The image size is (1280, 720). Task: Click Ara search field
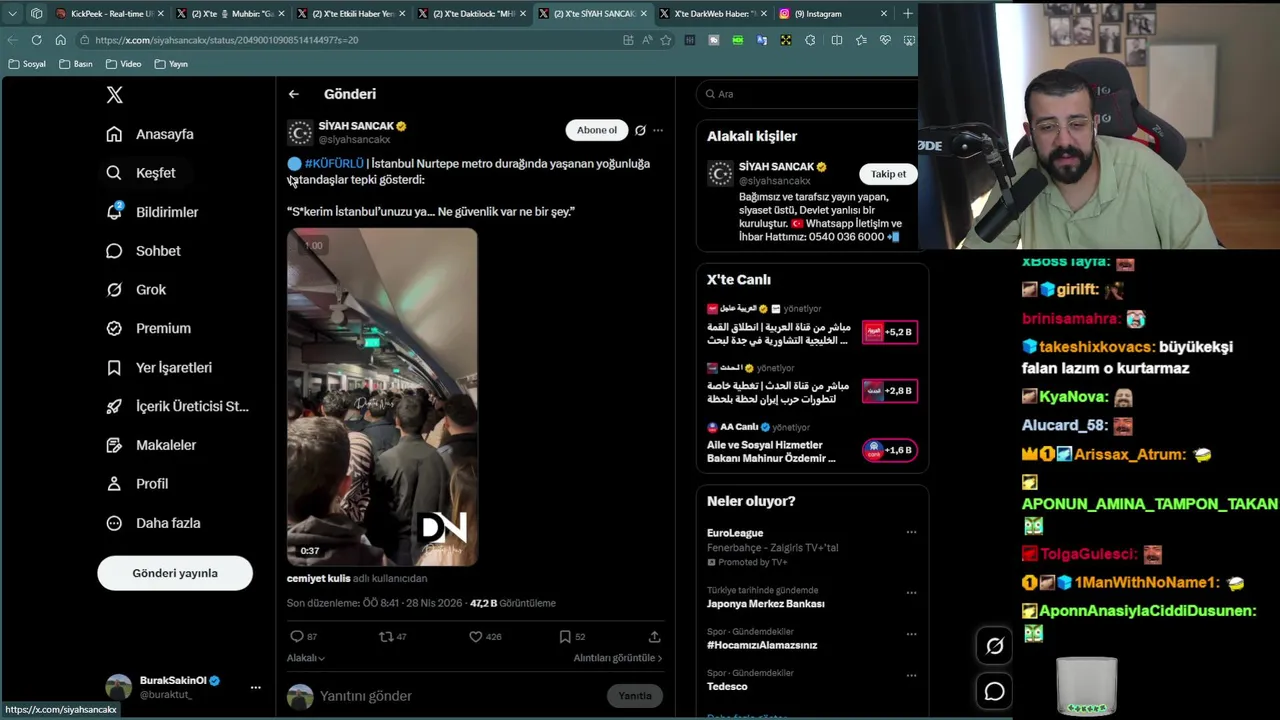point(810,94)
